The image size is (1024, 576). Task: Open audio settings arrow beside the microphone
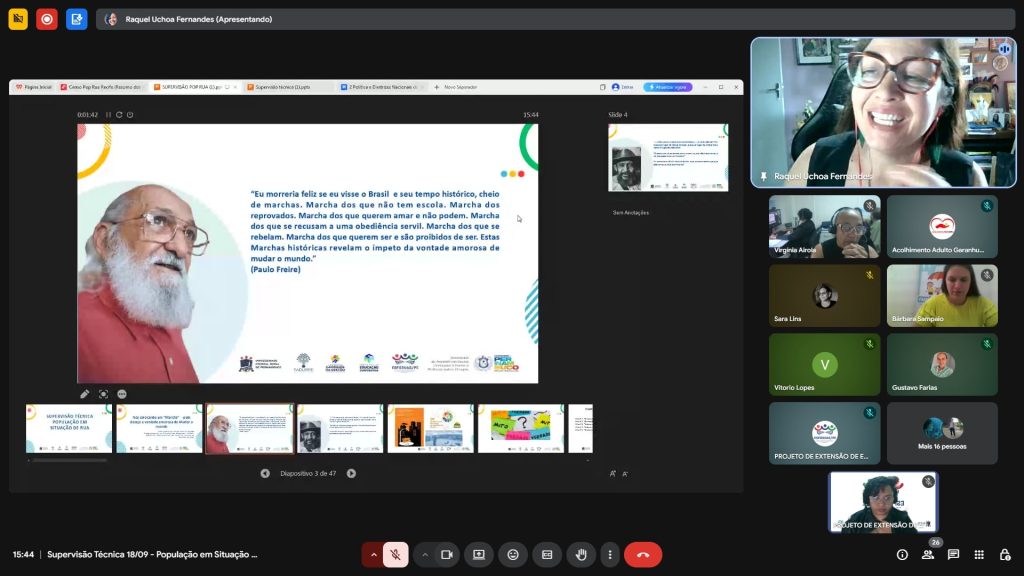pos(374,554)
